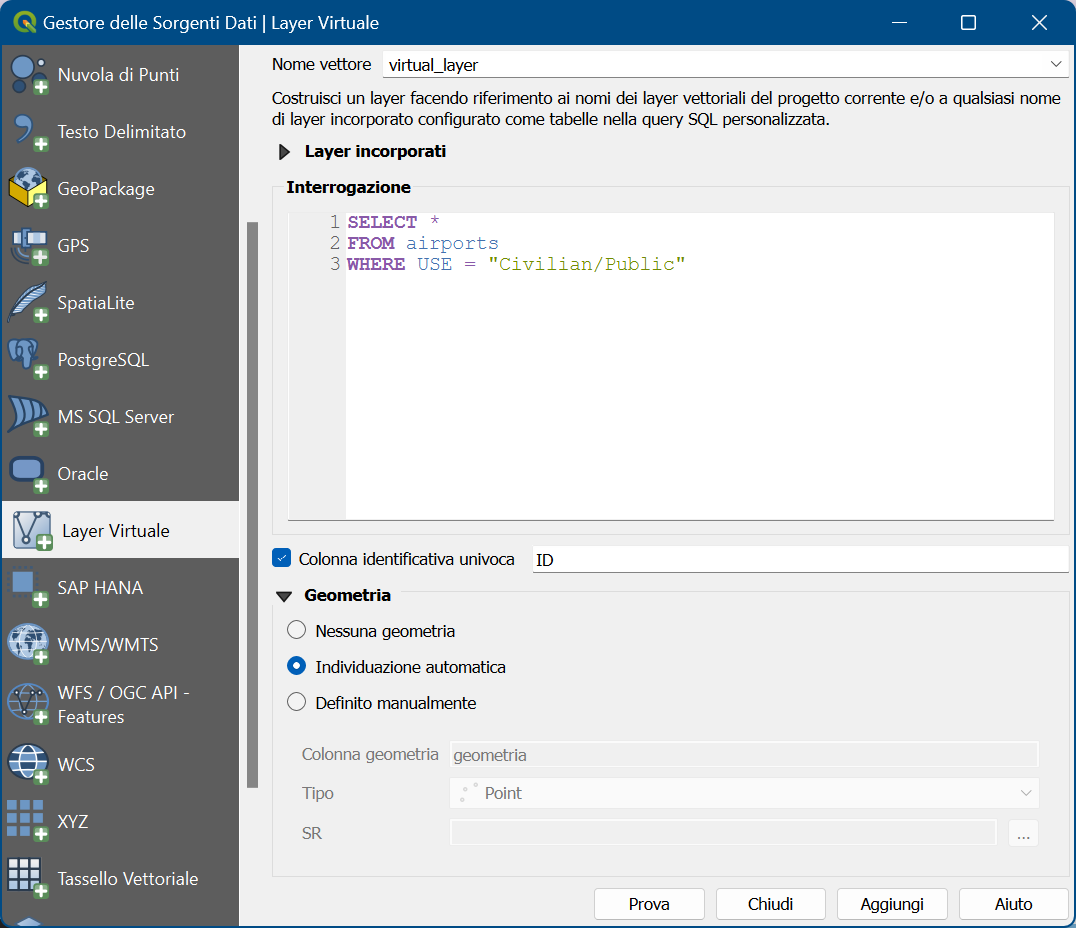1076x928 pixels.
Task: Expand the Layer incorporati section
Action: click(283, 152)
